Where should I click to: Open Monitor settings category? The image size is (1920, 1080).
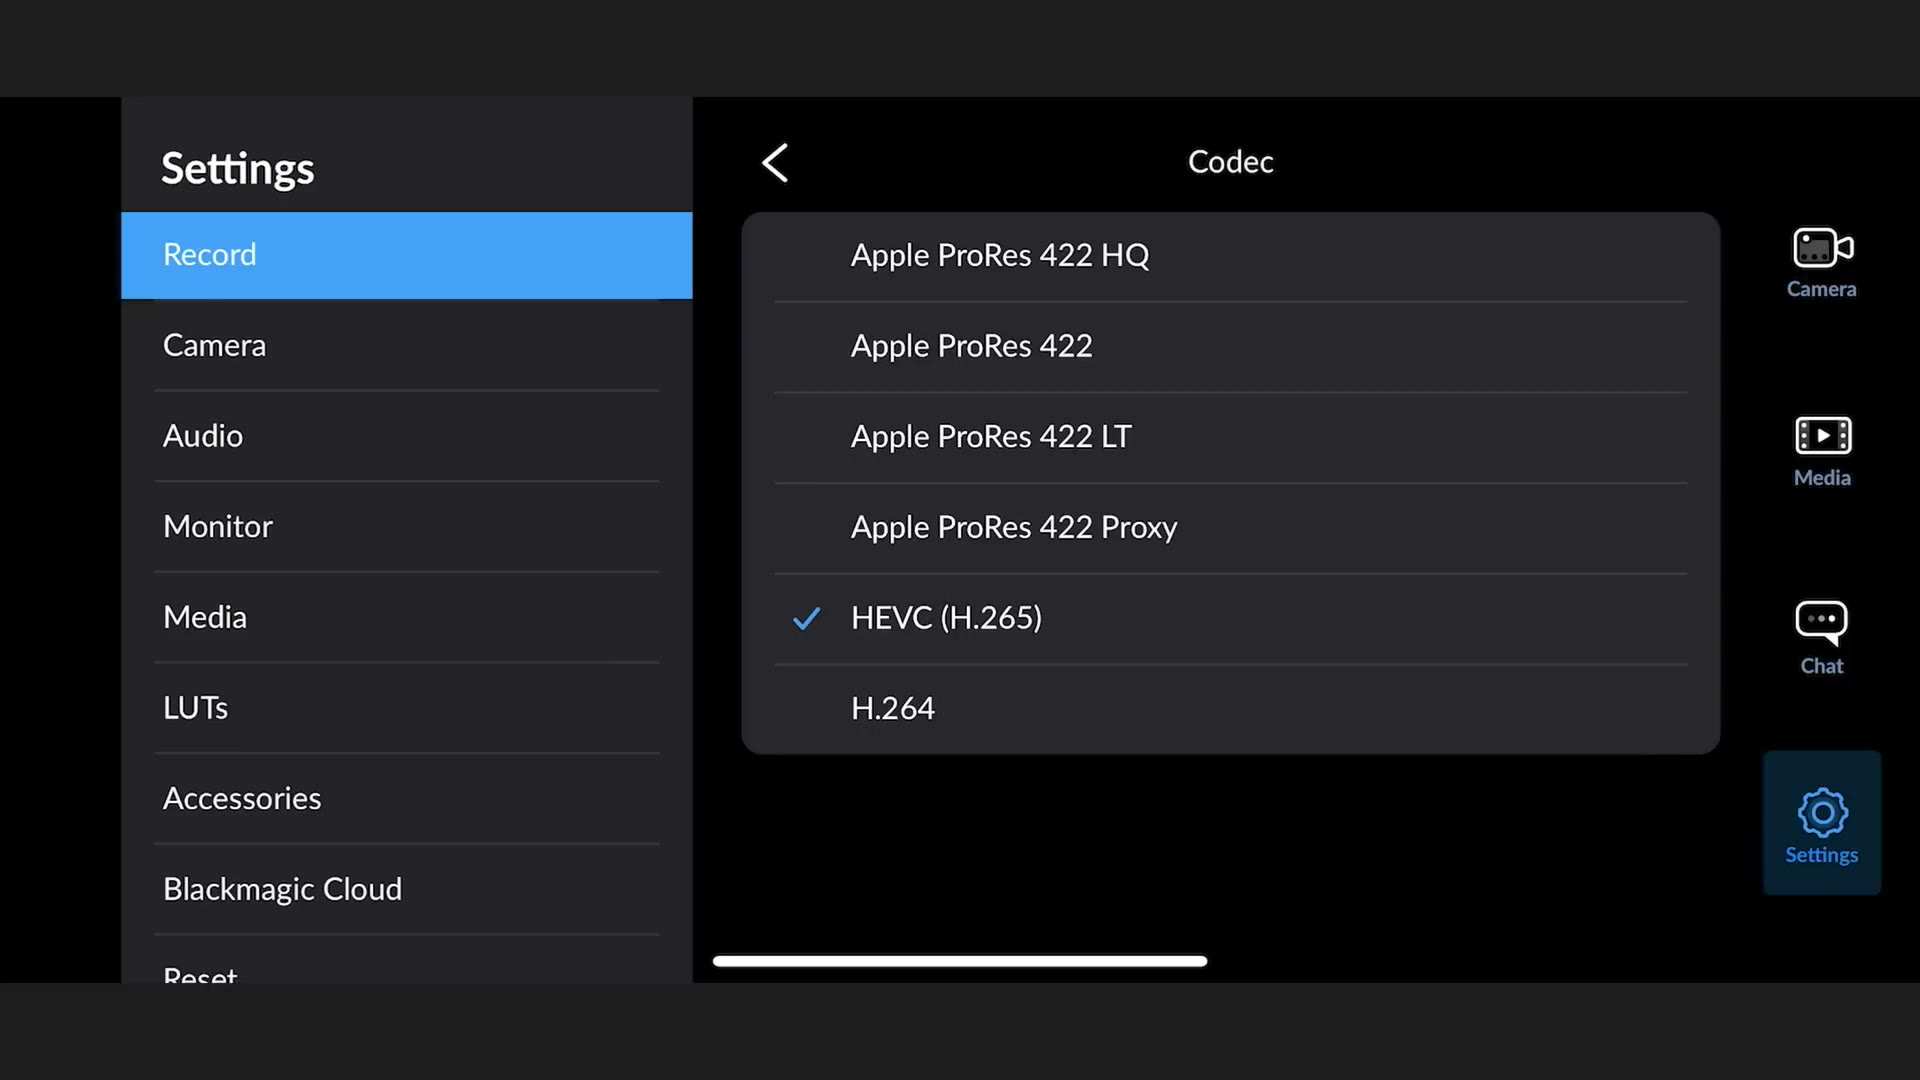[406, 527]
